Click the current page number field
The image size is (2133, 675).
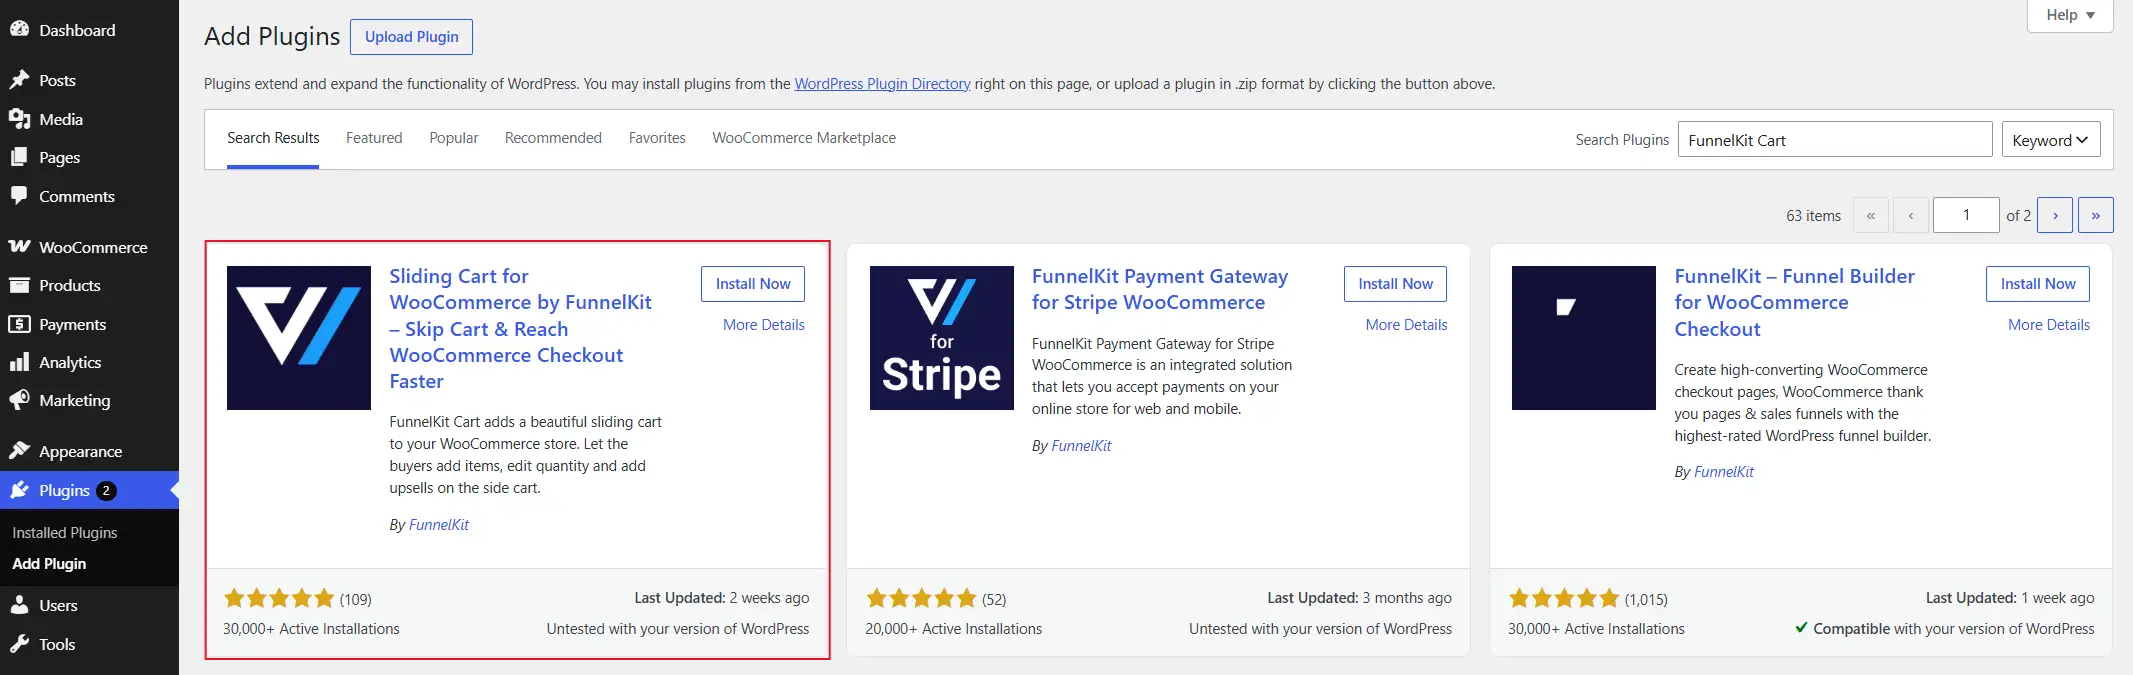click(1966, 215)
